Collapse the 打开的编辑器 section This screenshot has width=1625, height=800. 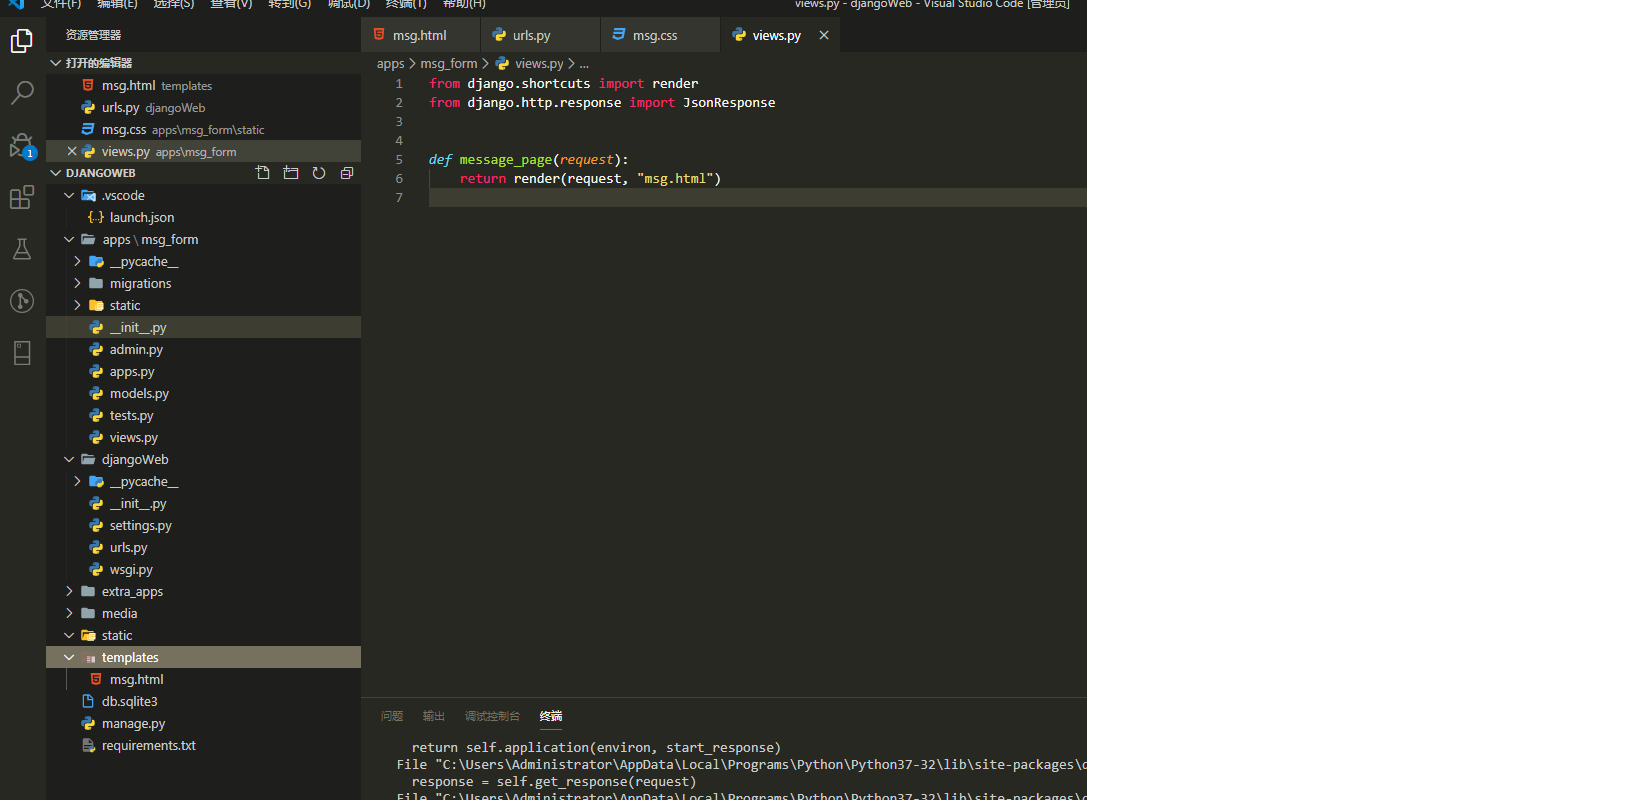203,63
